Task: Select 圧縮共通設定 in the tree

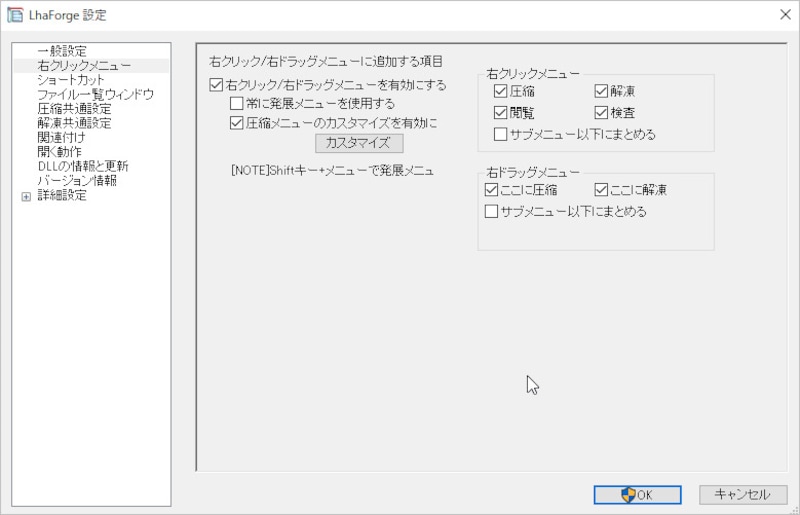Action: [x=74, y=109]
